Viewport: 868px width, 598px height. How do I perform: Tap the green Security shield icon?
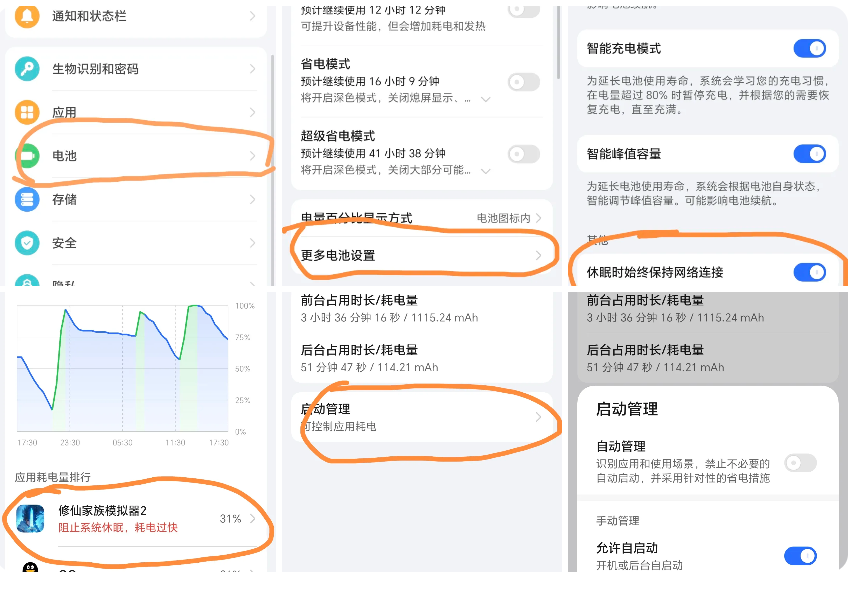28,243
